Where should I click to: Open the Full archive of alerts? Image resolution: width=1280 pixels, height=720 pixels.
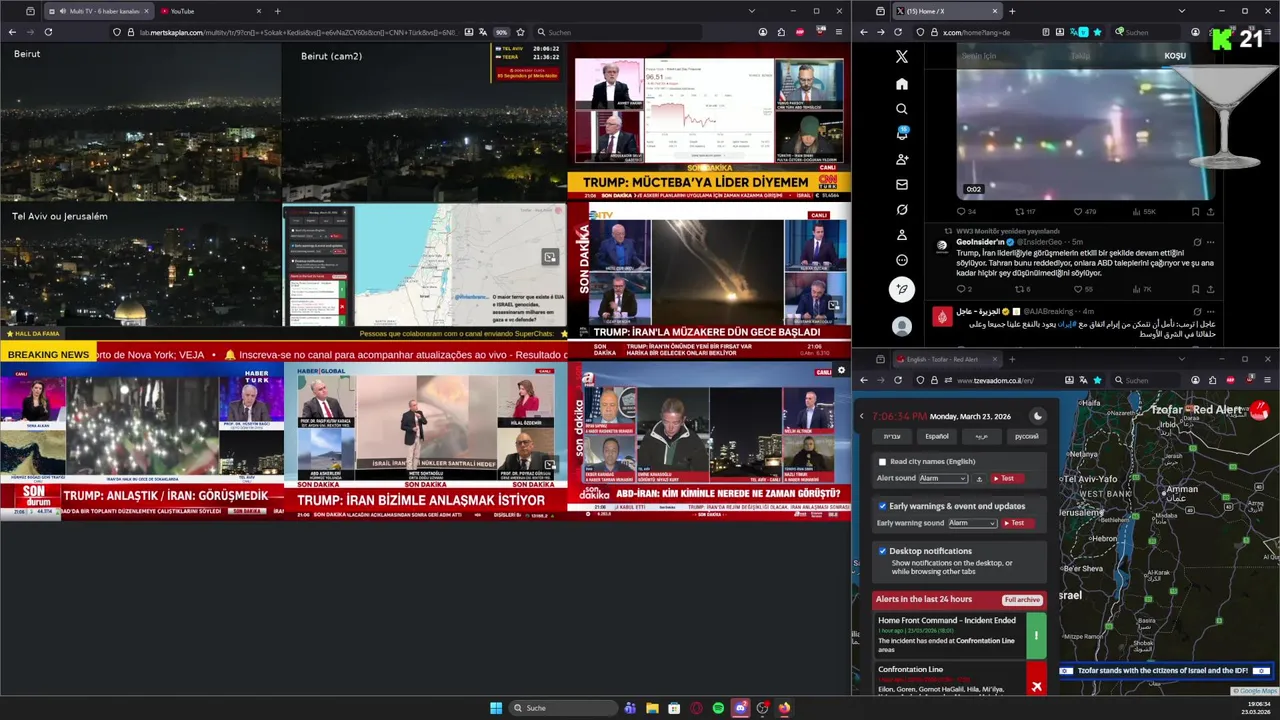point(1022,600)
